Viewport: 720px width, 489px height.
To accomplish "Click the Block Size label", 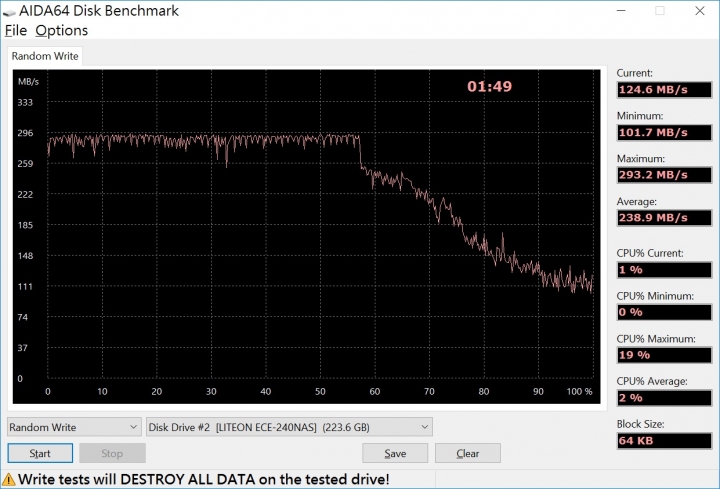I will pos(640,424).
